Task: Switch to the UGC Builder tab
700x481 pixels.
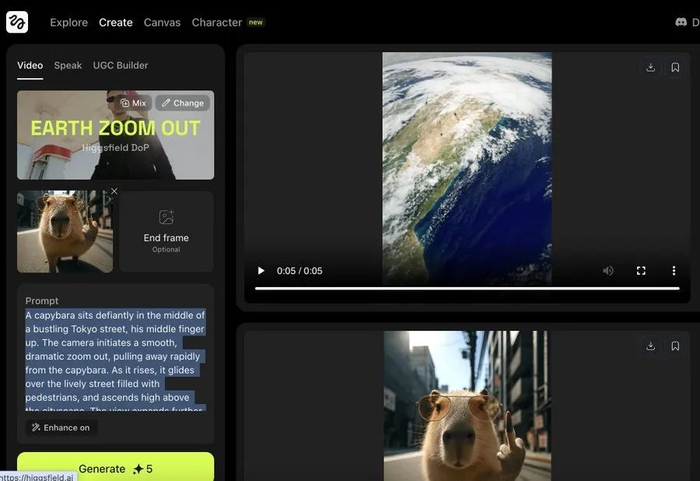Action: [x=121, y=65]
